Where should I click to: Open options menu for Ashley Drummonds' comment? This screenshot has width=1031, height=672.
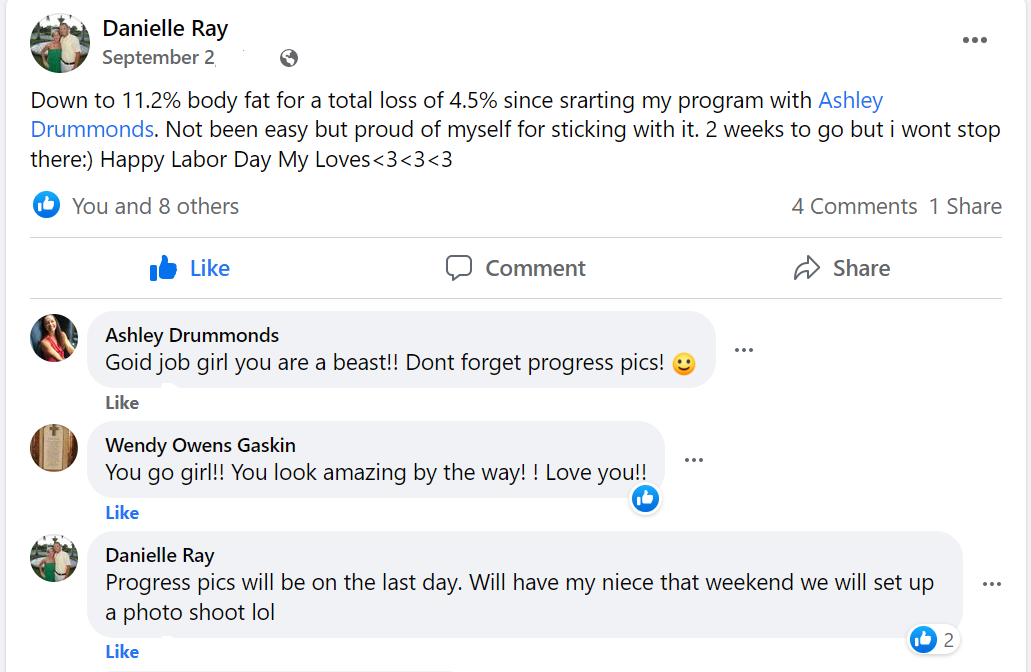click(x=743, y=350)
